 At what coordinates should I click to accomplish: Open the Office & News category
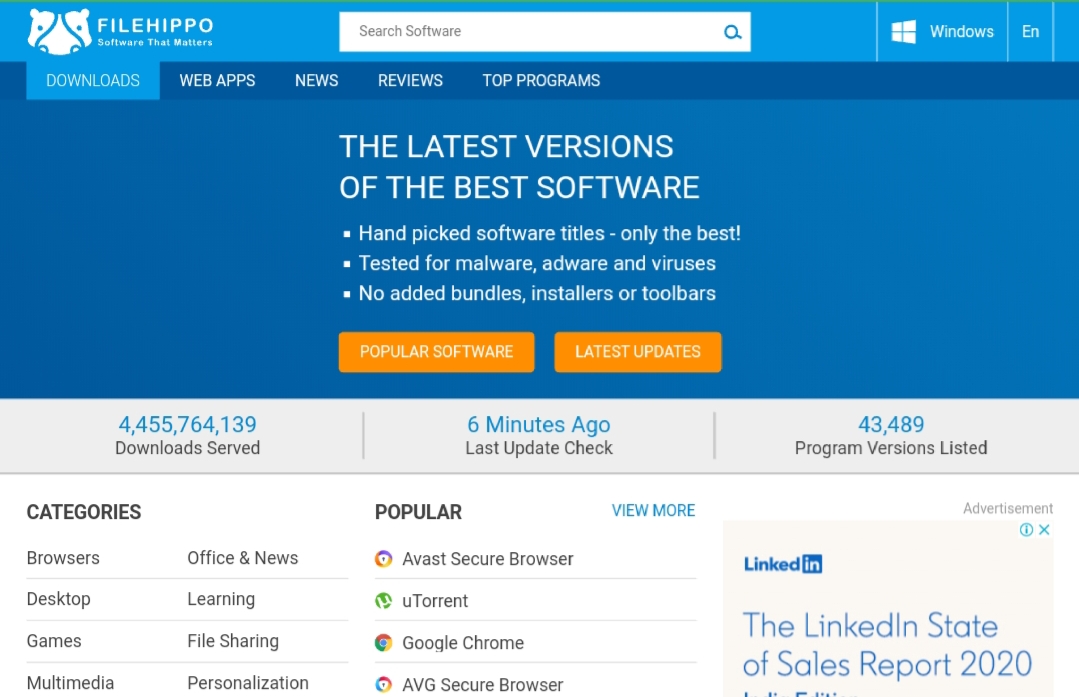(243, 558)
